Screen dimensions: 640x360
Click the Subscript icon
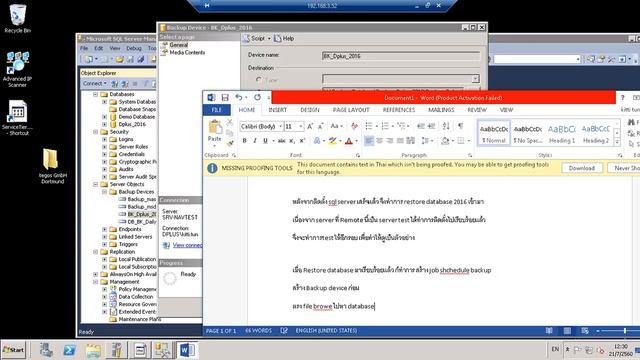[x=292, y=141]
